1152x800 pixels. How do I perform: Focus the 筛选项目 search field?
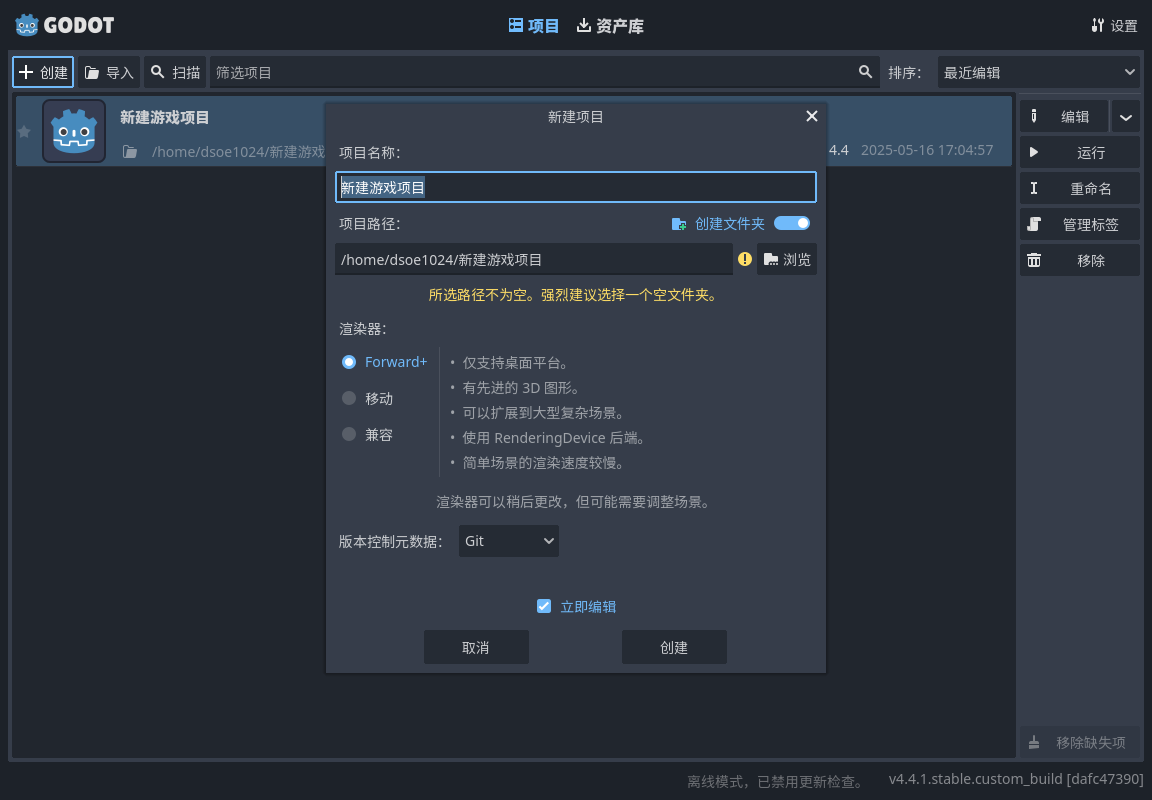point(544,72)
